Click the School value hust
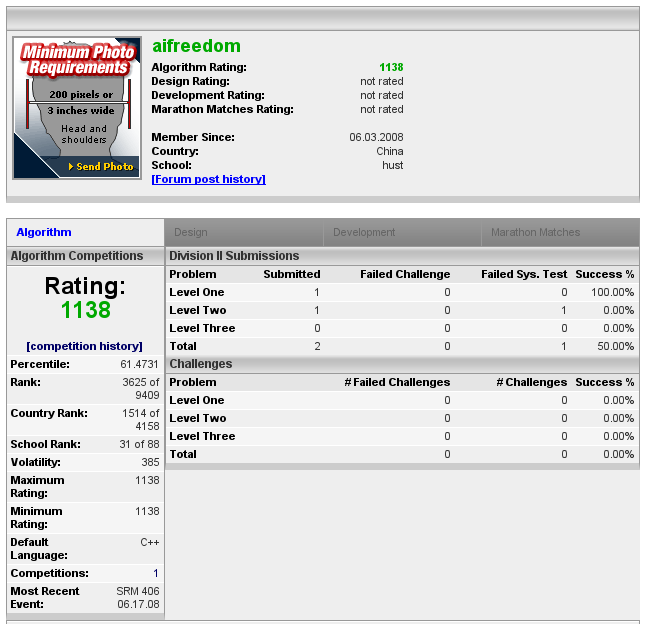 tap(393, 165)
